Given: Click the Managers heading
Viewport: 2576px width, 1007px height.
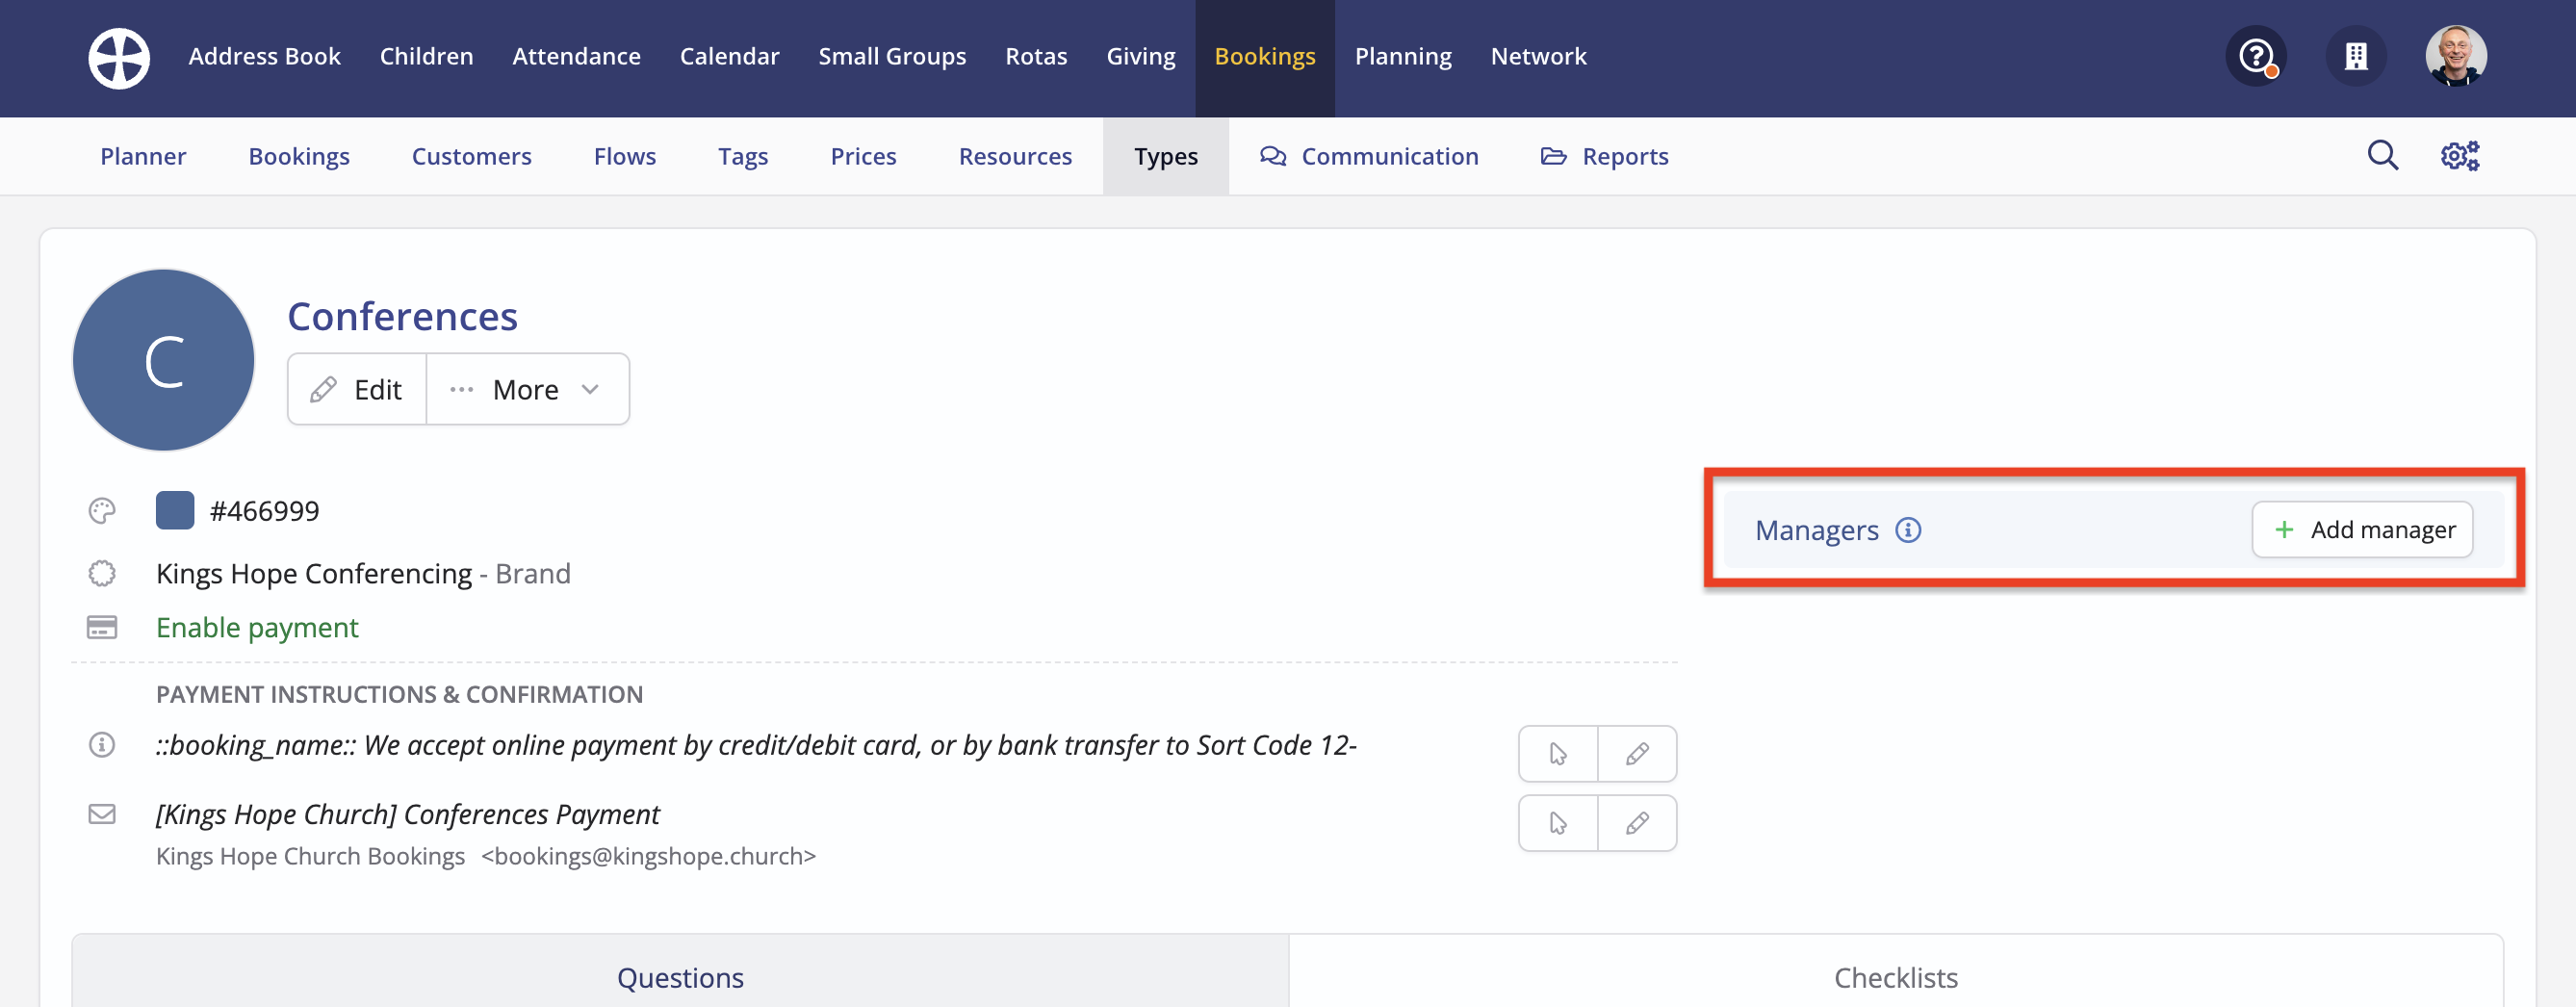Looking at the screenshot, I should tap(1816, 530).
